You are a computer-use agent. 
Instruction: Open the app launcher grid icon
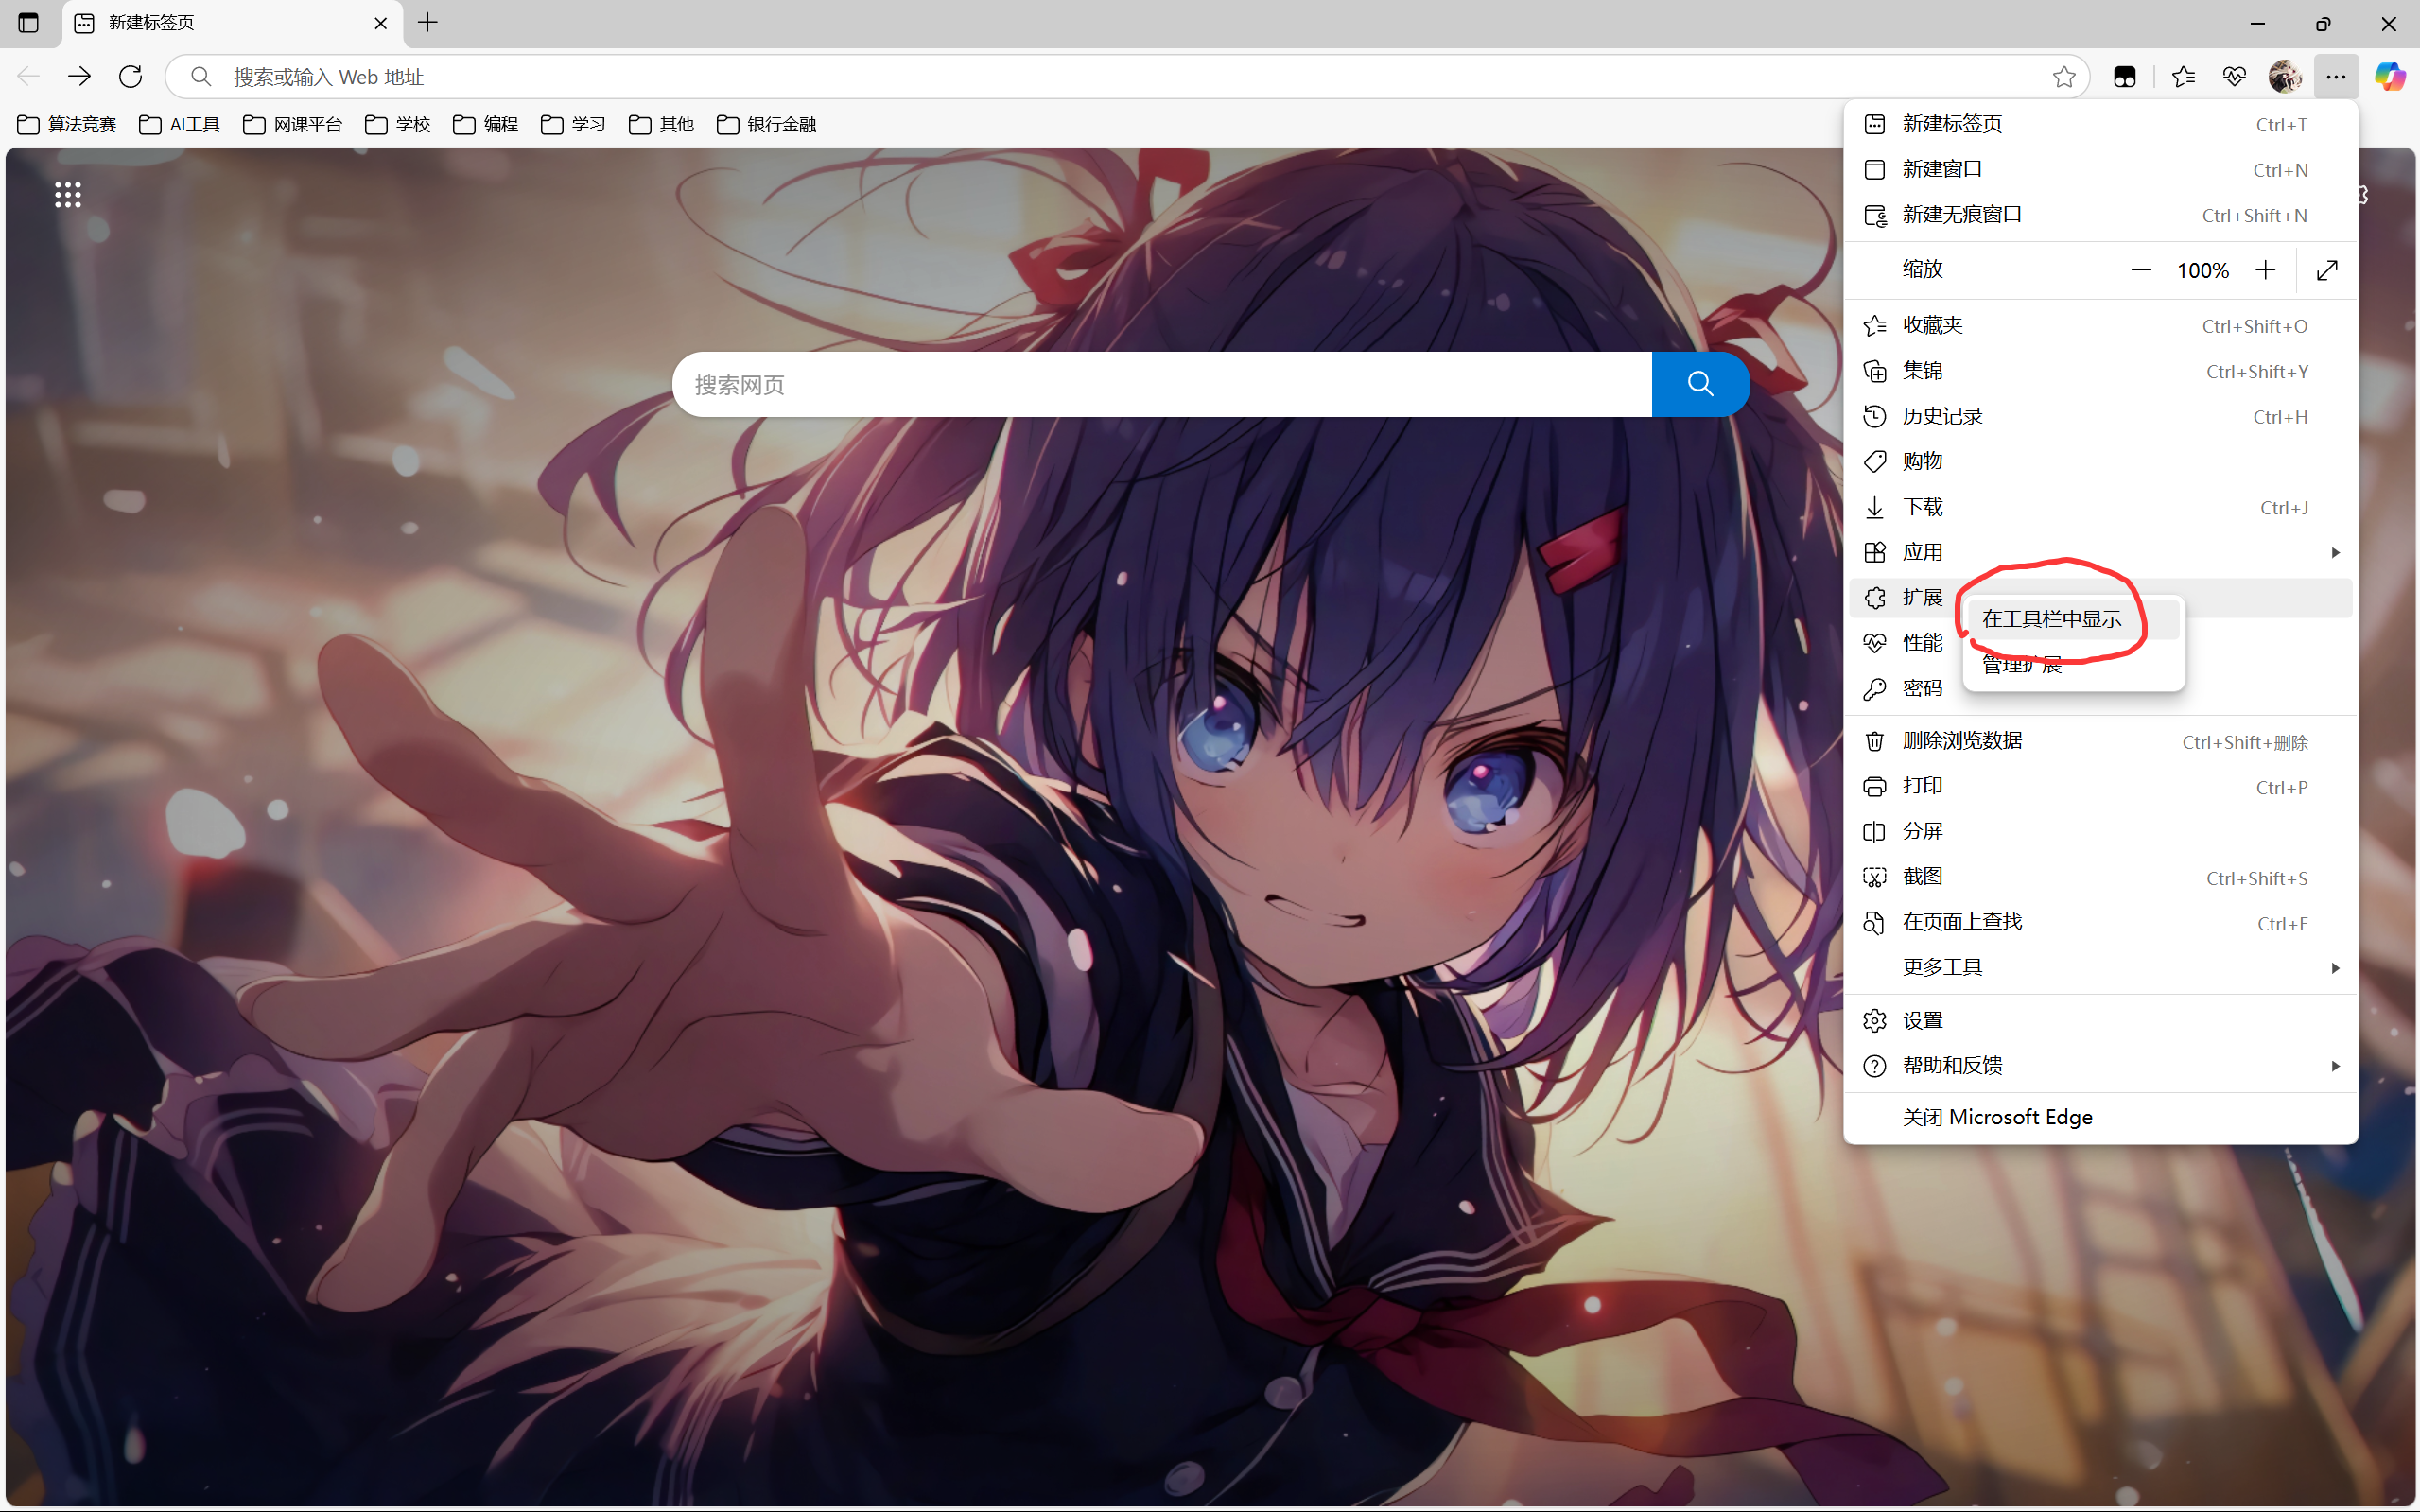[x=68, y=195]
